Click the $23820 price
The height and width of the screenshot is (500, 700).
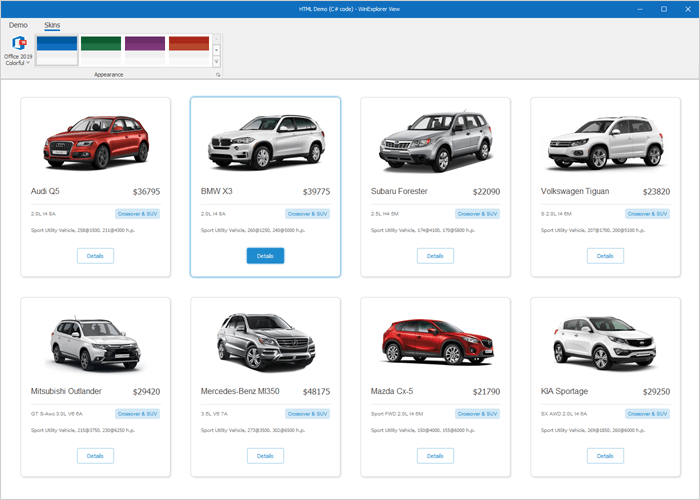click(x=657, y=192)
